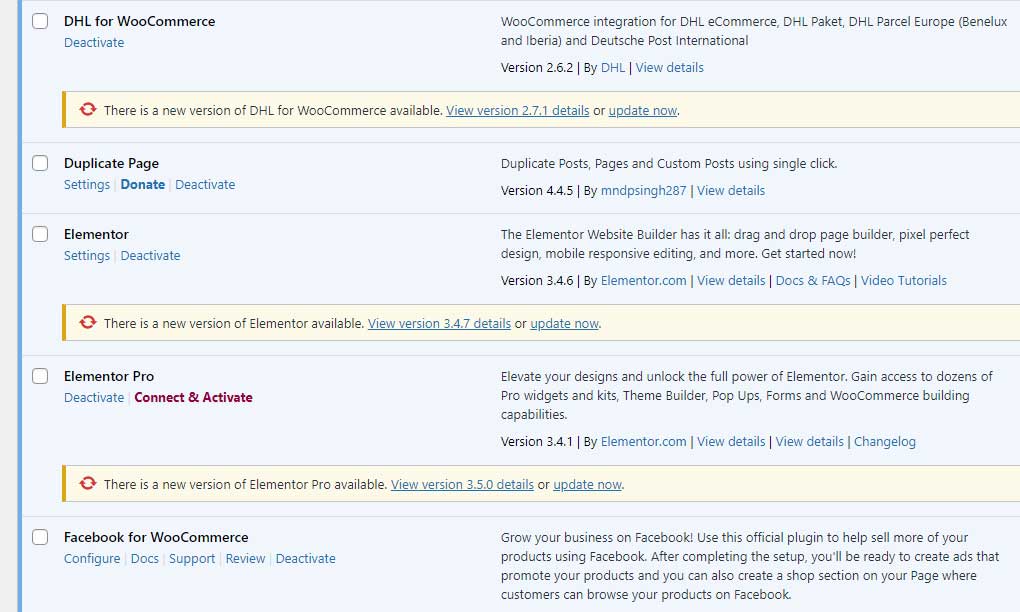Configure Facebook for WooCommerce
Screen dimensions: 1020x612
tap(92, 558)
